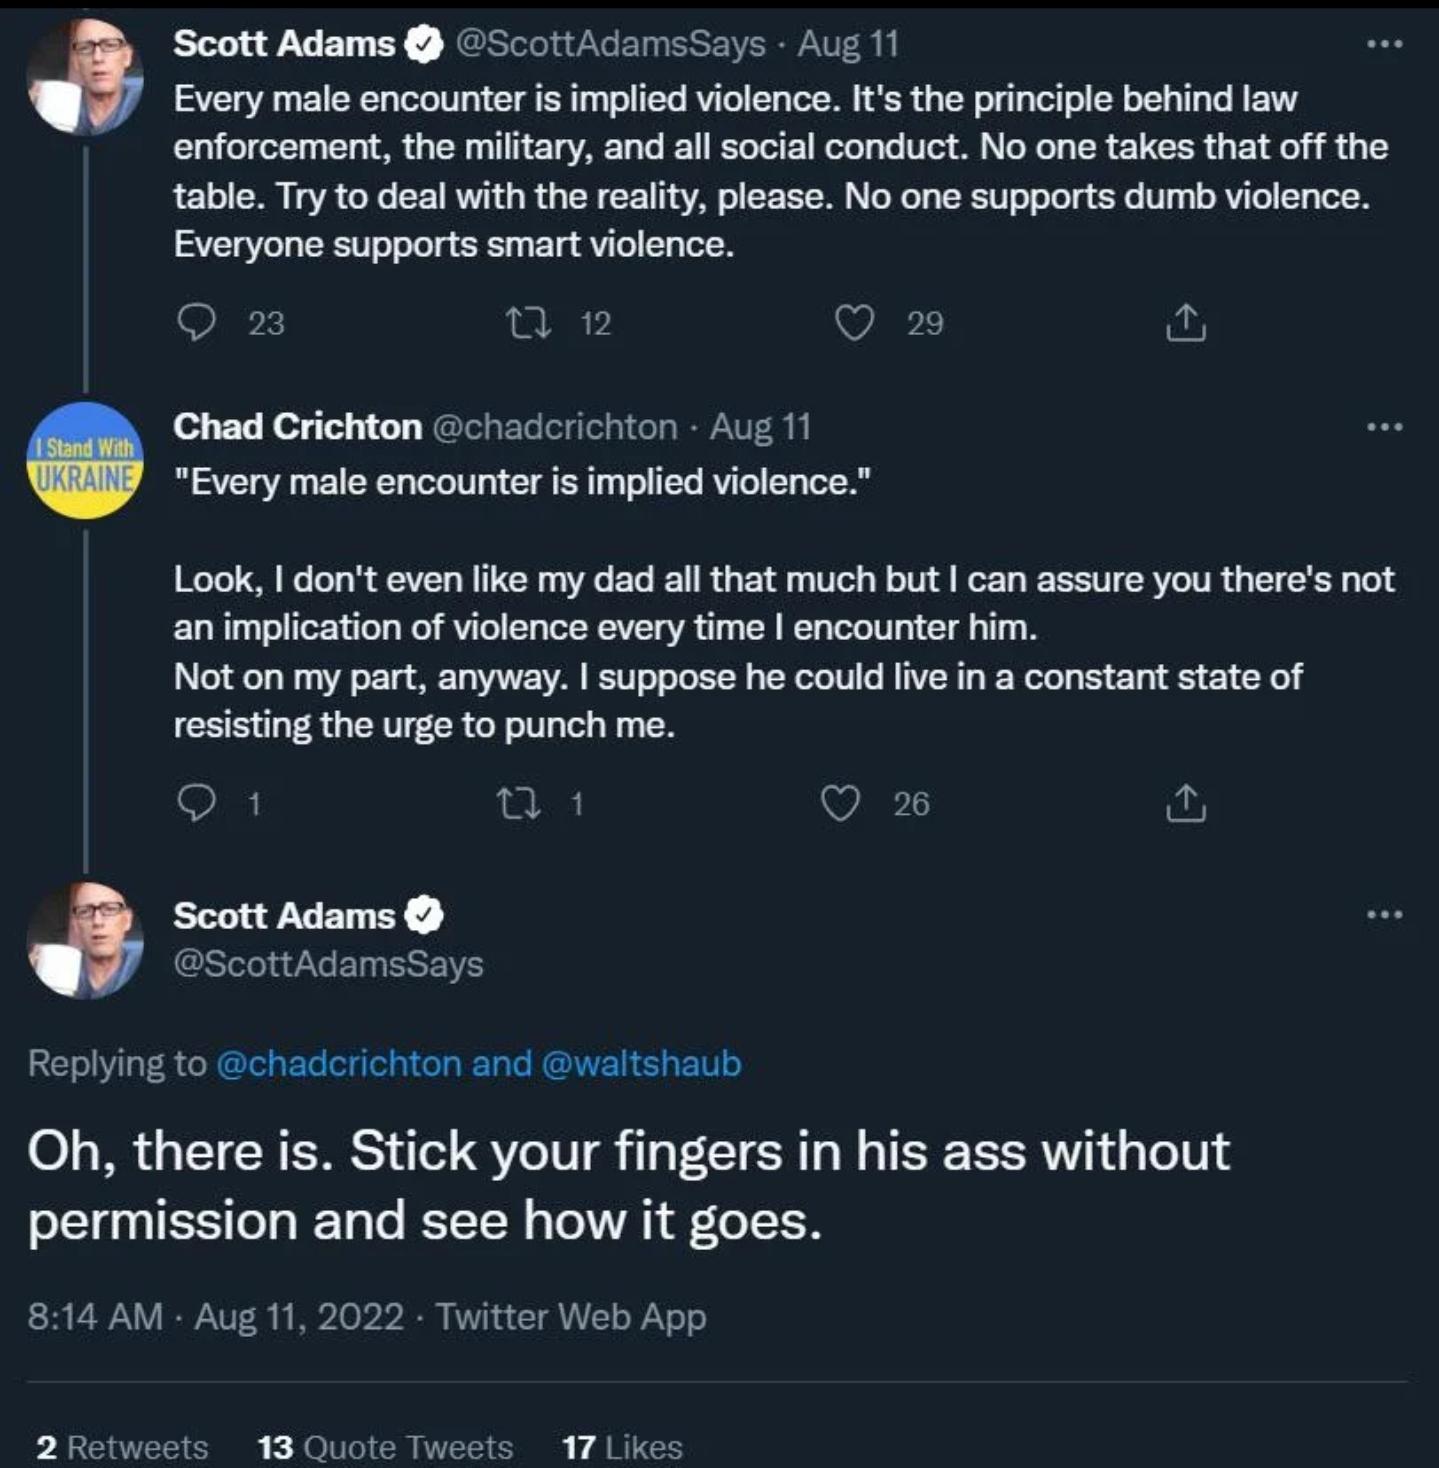The height and width of the screenshot is (1468, 1439).
Task: Like Chad Crichton's tweet
Action: [x=840, y=803]
